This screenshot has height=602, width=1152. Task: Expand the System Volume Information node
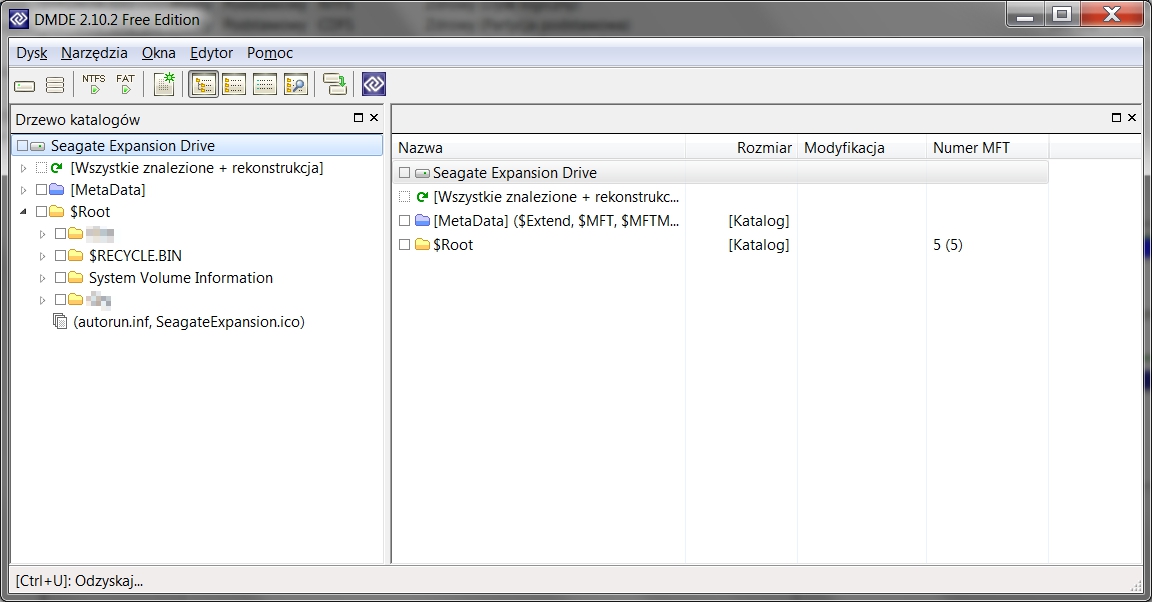tap(43, 279)
